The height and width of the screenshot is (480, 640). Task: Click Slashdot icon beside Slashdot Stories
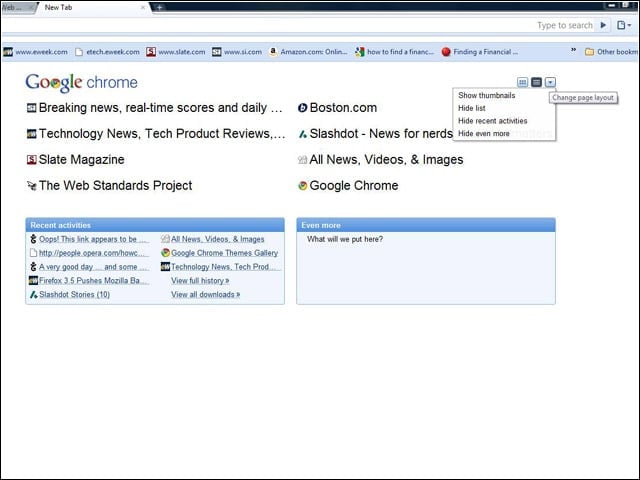(33, 295)
